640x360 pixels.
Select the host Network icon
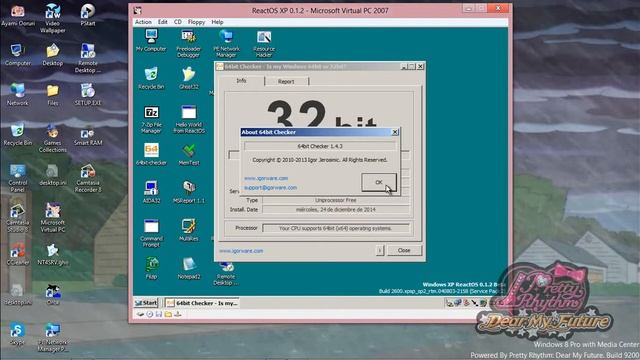pyautogui.click(x=18, y=95)
